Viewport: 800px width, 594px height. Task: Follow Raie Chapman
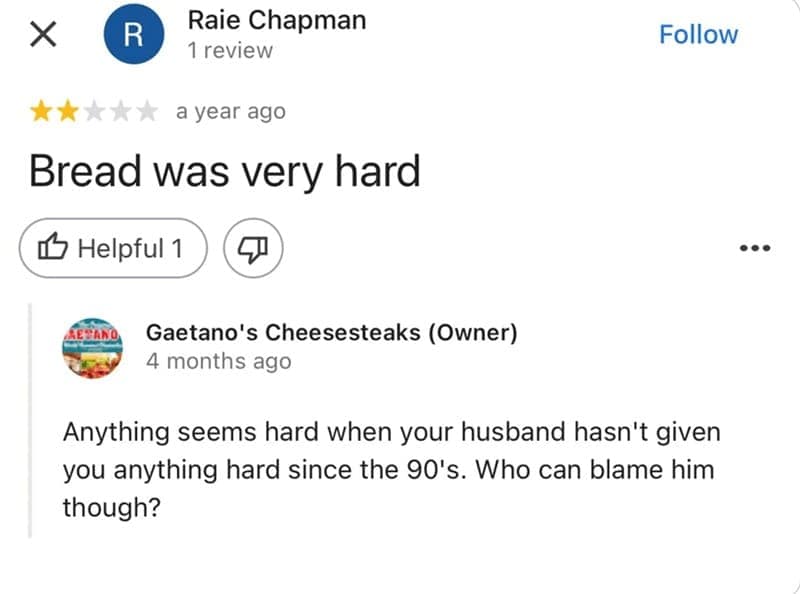click(698, 34)
